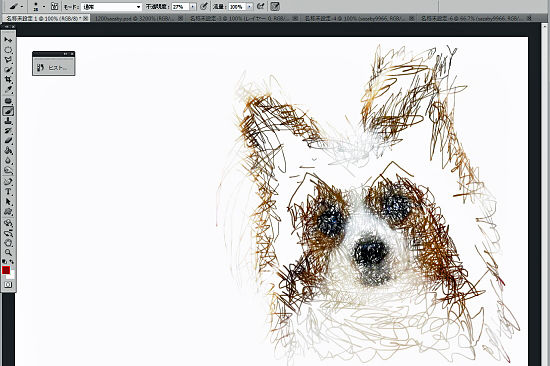Open the red foreground color swatch

(x=6, y=270)
